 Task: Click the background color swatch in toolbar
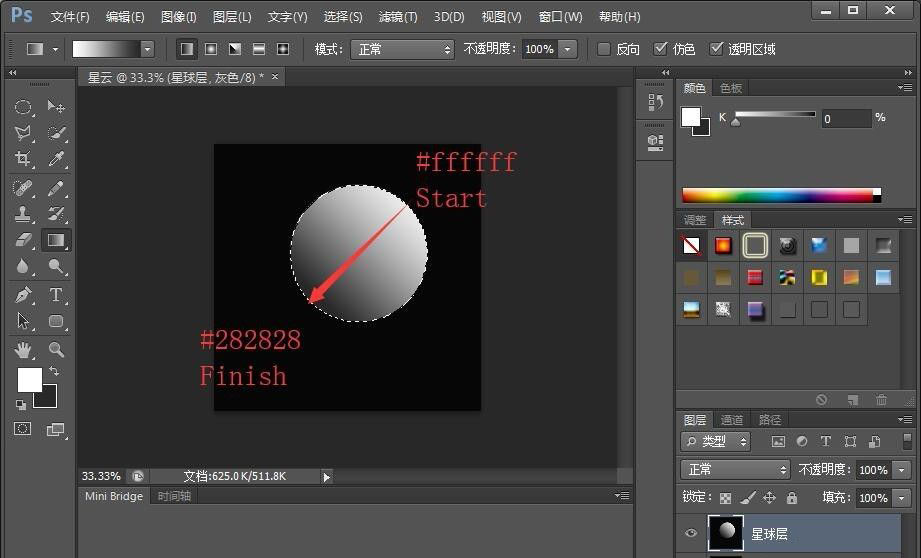pyautogui.click(x=49, y=401)
